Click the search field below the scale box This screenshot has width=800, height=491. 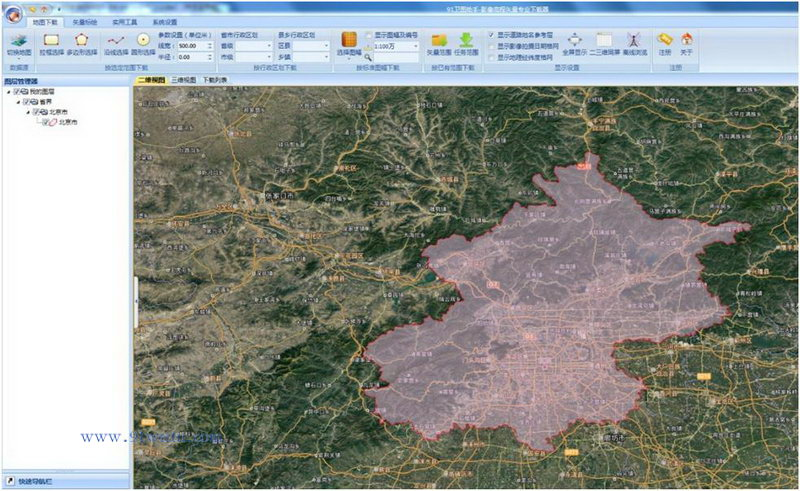pos(396,58)
